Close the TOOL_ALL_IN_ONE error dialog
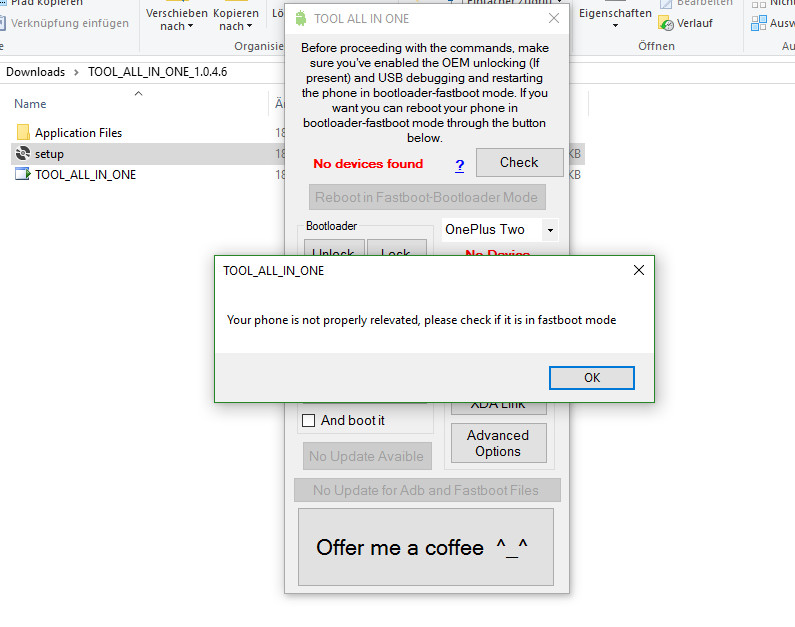795x627 pixels. tap(639, 270)
